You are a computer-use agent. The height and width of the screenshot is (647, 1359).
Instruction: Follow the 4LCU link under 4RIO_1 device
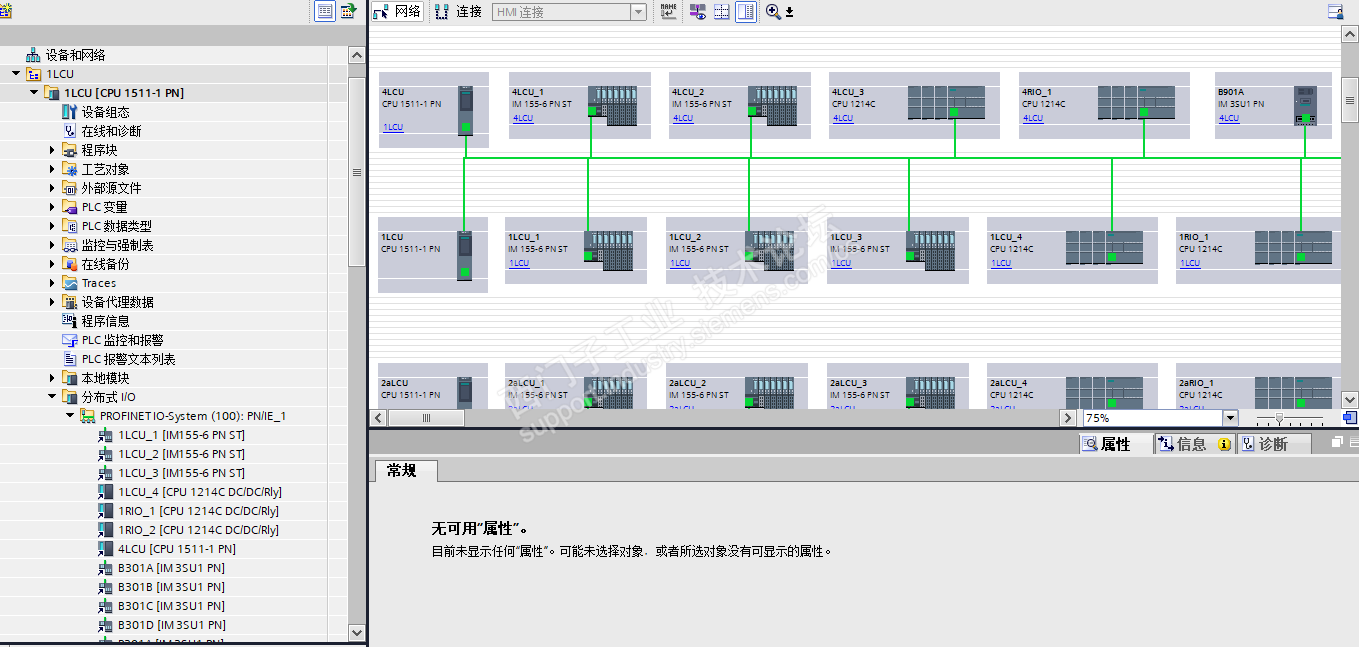click(x=1033, y=118)
